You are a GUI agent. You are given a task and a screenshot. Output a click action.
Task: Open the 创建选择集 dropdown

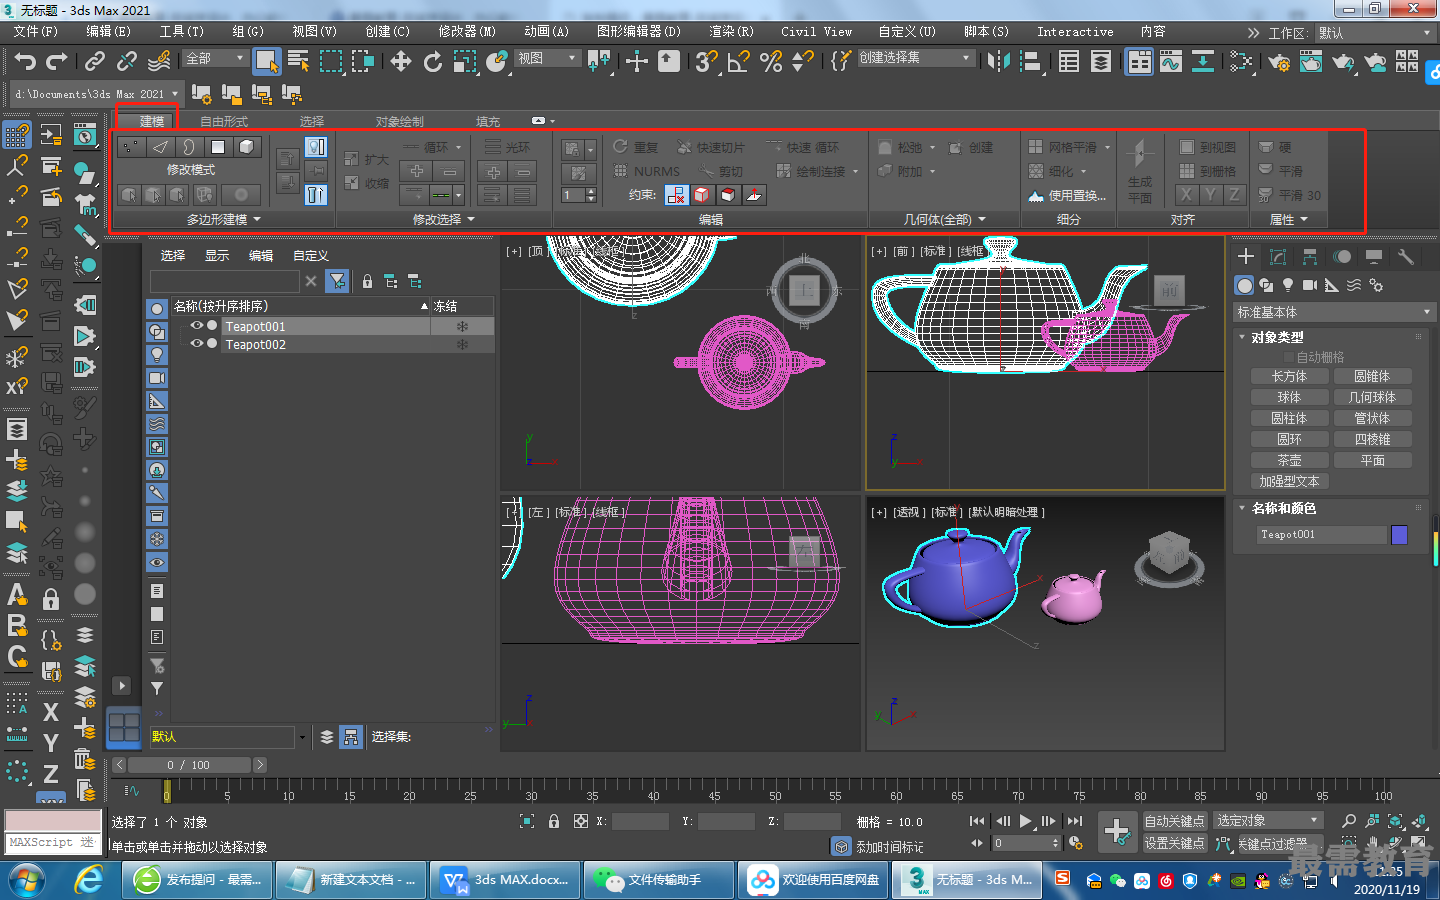[x=914, y=58]
